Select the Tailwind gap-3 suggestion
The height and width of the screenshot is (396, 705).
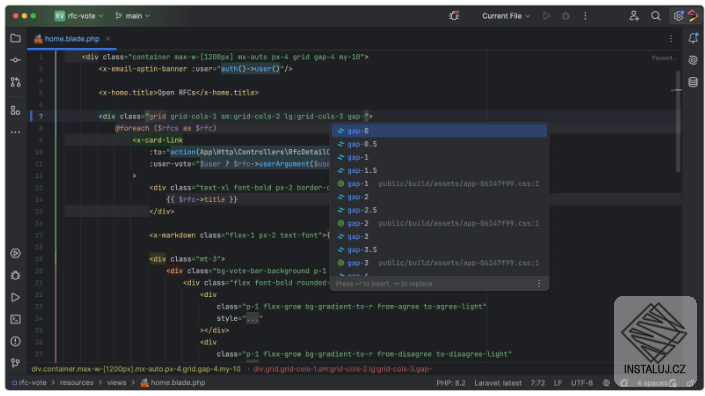[x=439, y=236]
